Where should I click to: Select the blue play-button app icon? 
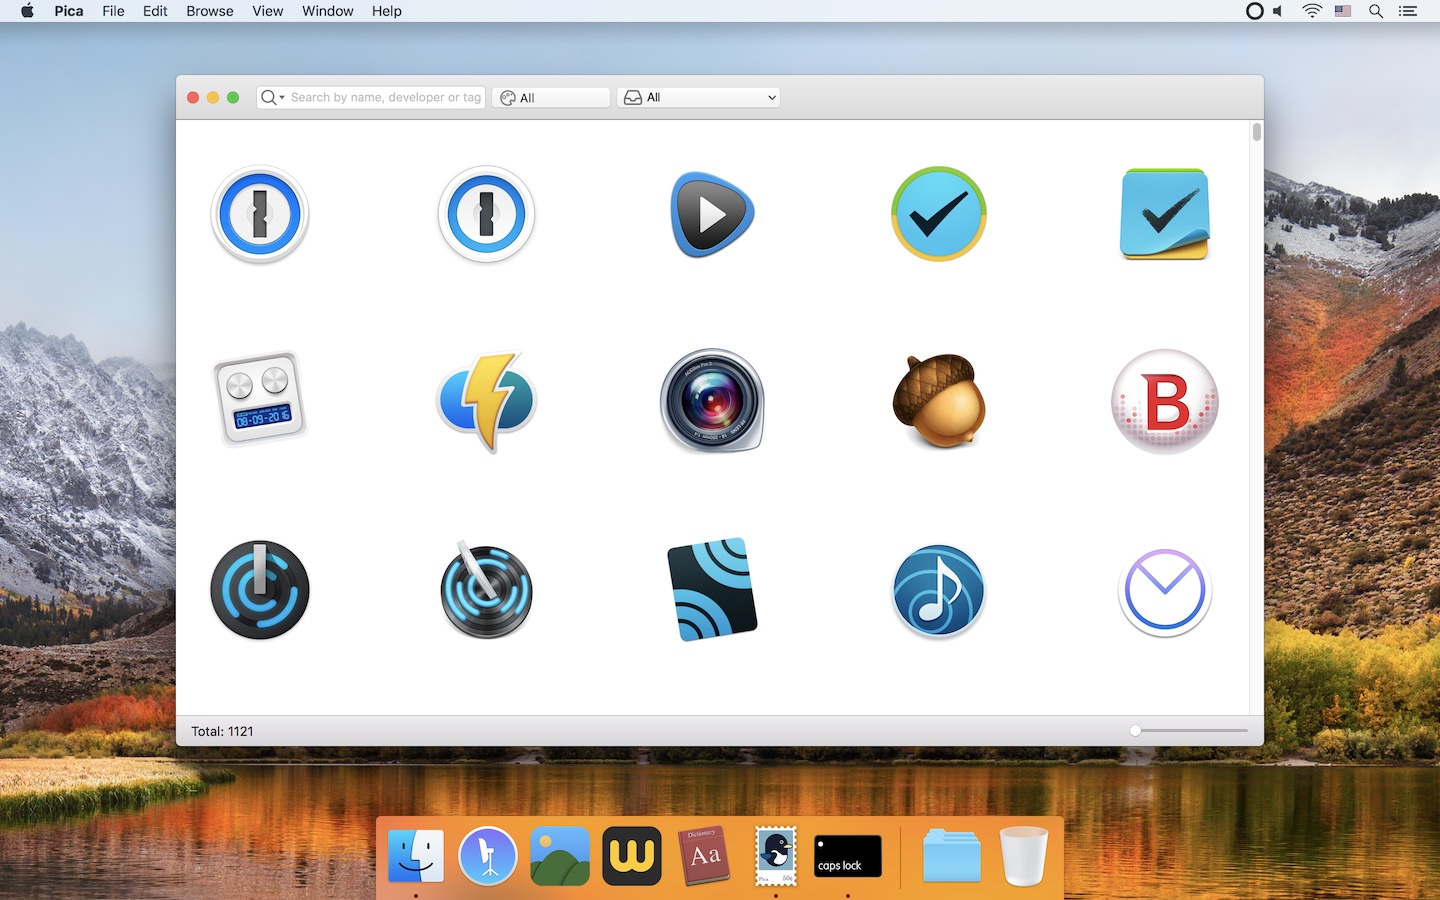tap(712, 214)
